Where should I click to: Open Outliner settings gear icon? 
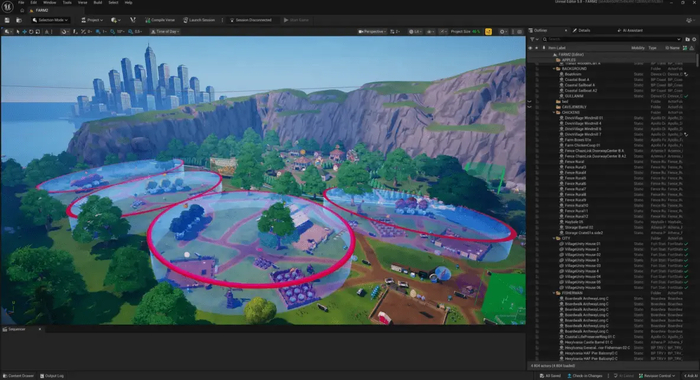click(694, 39)
